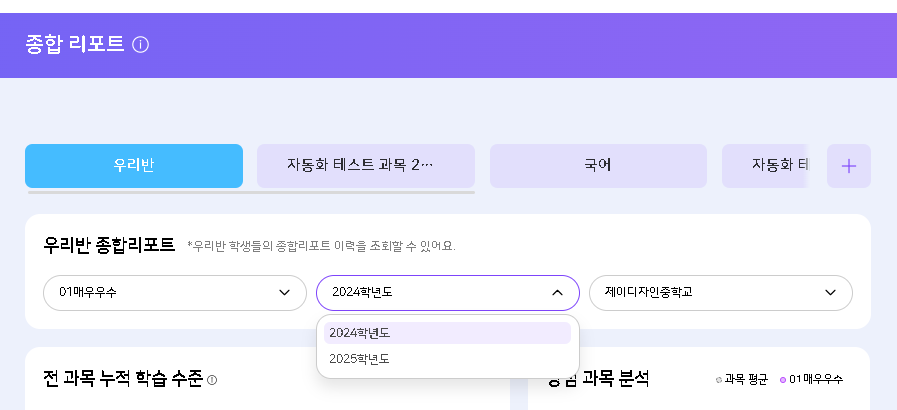Image resolution: width=897 pixels, height=410 pixels.
Task: Collapse the year list using the up chevron
Action: click(x=557, y=293)
